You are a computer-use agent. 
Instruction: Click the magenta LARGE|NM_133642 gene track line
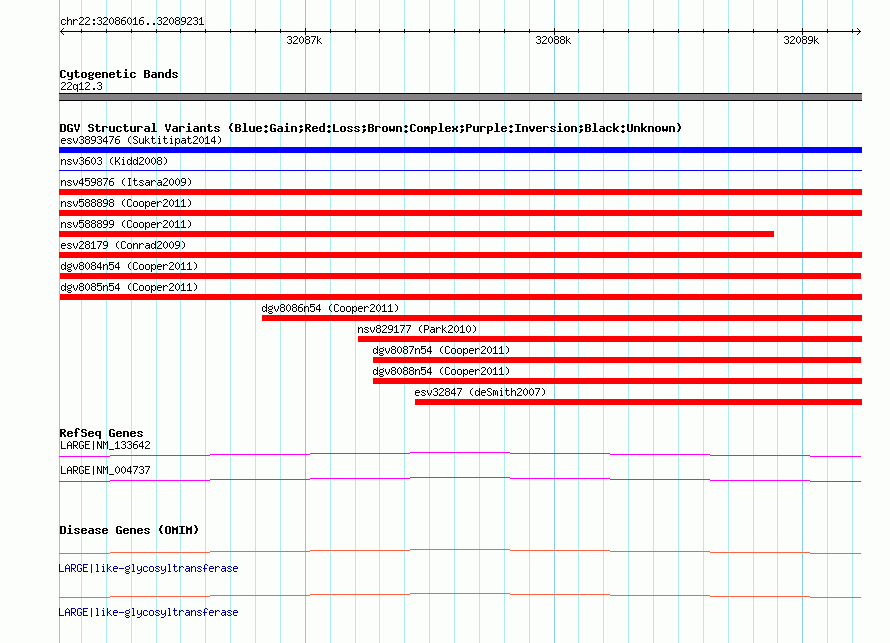pos(460,454)
